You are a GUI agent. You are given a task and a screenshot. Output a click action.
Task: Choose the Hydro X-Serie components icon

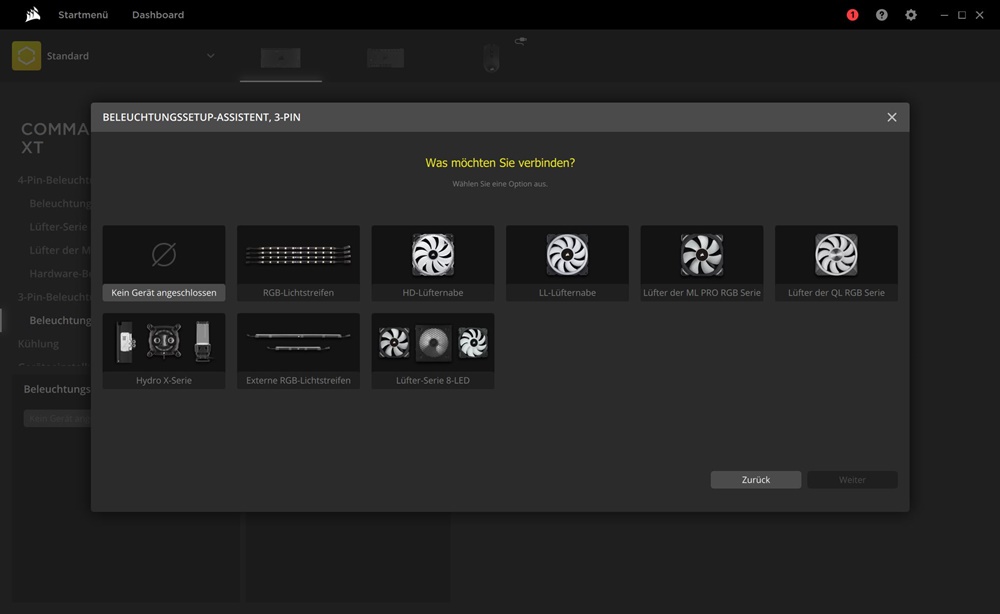point(164,342)
